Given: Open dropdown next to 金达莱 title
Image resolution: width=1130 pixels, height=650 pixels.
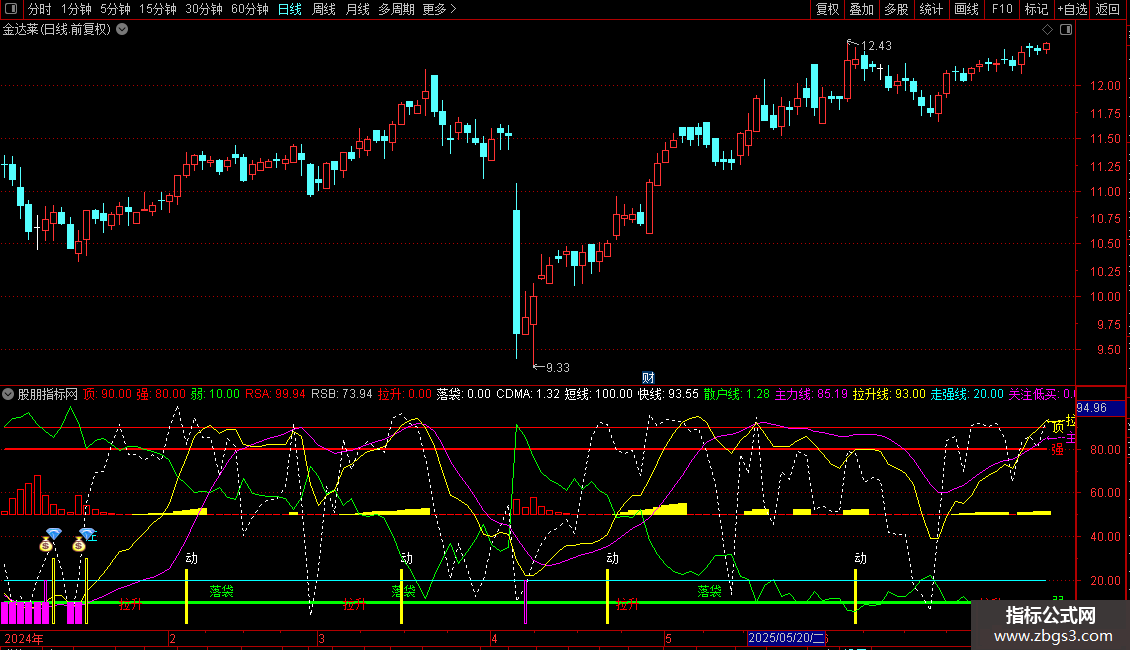Looking at the screenshot, I should (x=123, y=29).
